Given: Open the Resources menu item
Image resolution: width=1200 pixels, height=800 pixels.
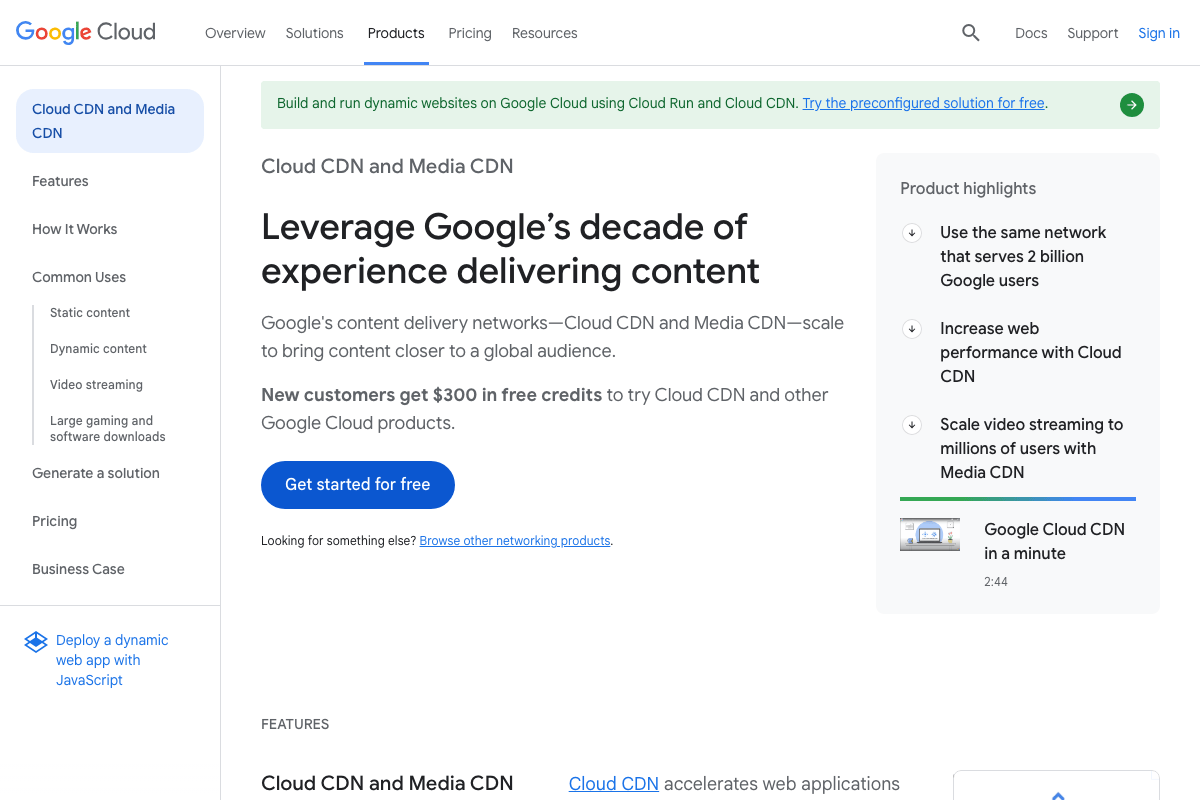Looking at the screenshot, I should (545, 33).
